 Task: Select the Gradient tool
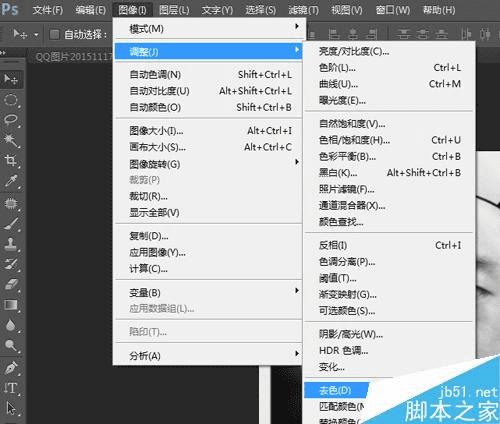[11, 305]
